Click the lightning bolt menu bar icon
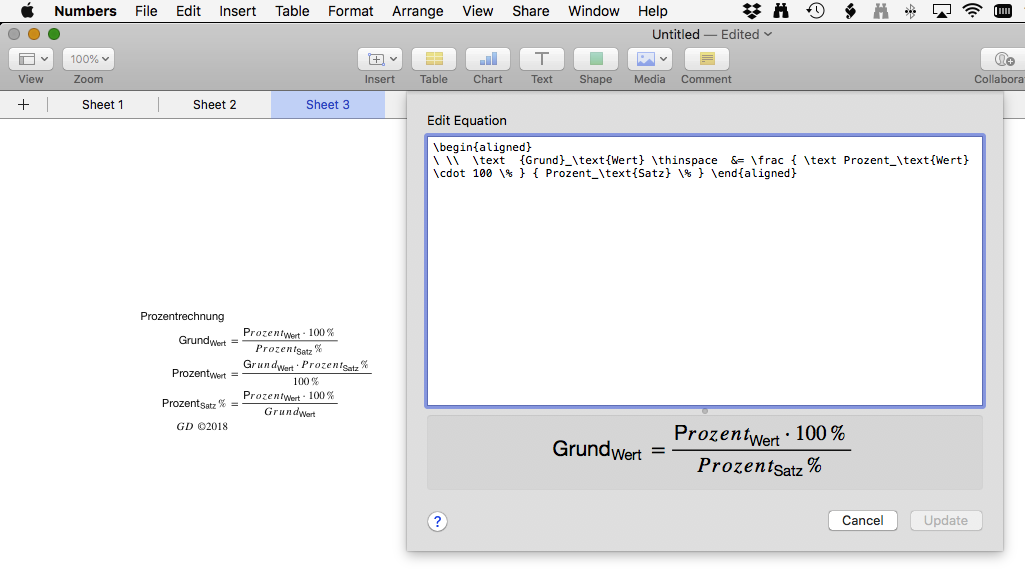The image size is (1025, 570). coord(850,11)
